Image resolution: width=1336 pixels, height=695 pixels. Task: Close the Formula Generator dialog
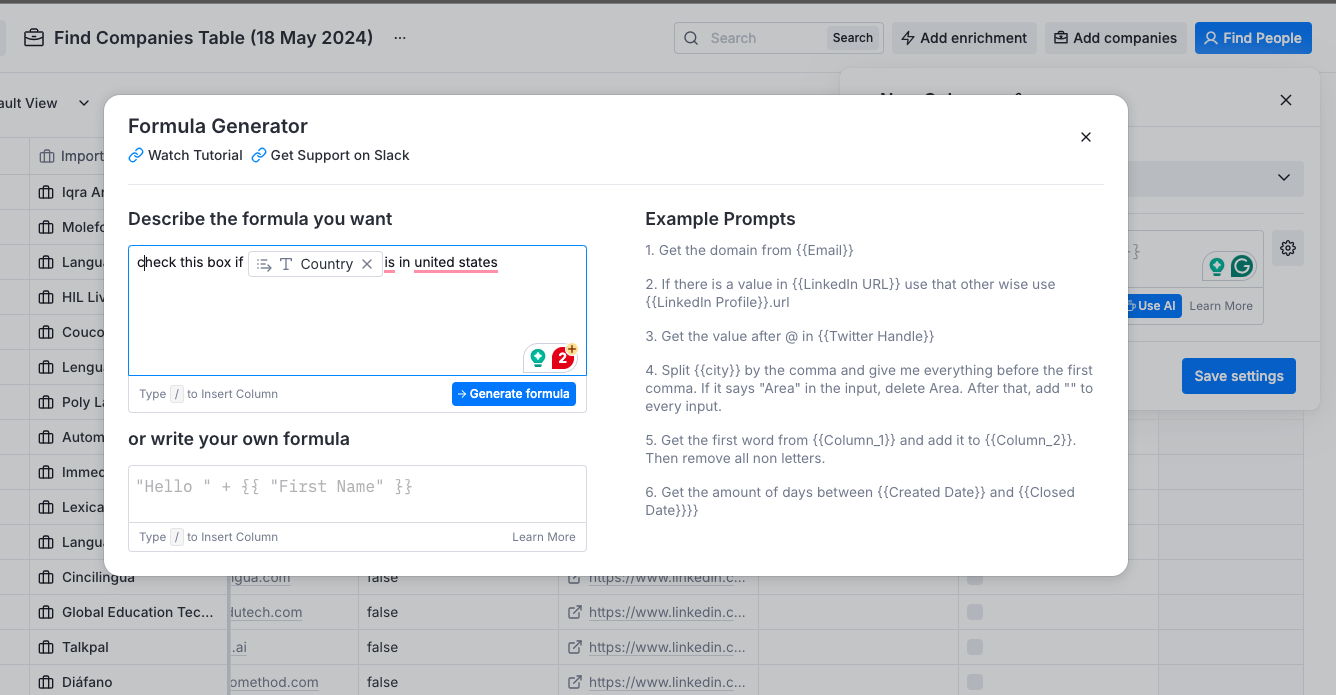tap(1086, 137)
